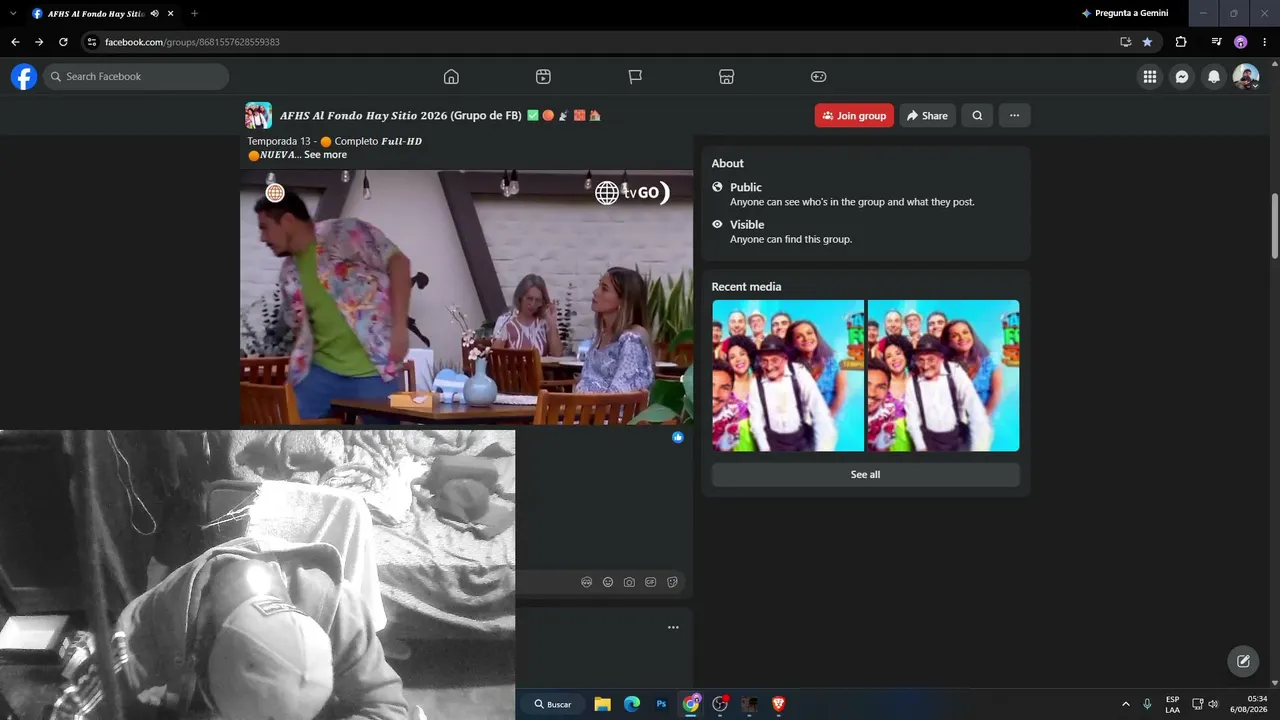
Task: Play the post video of the restaurant scene
Action: point(466,298)
